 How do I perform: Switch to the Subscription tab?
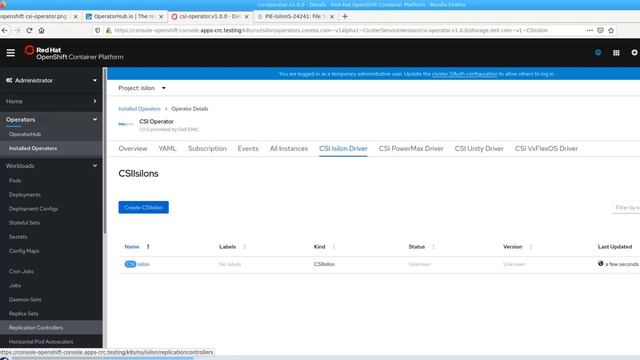click(x=207, y=149)
